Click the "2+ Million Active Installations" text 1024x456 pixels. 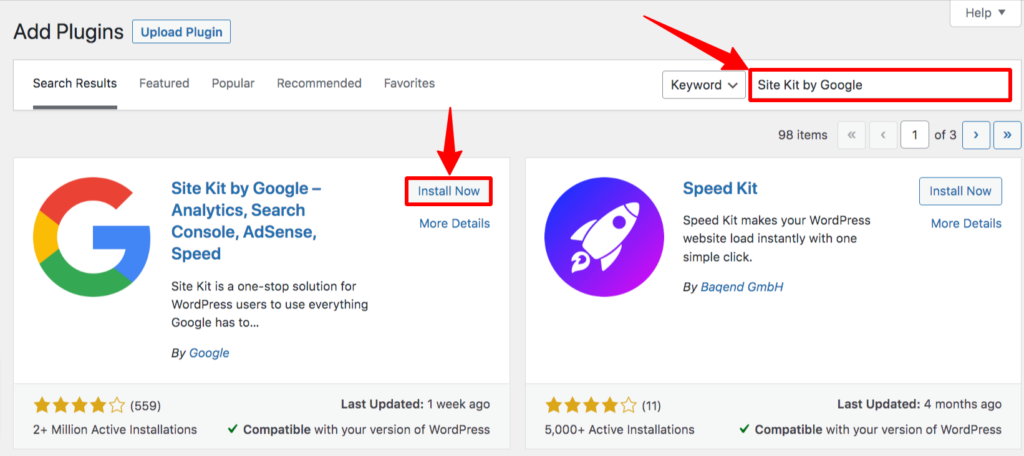click(x=115, y=430)
